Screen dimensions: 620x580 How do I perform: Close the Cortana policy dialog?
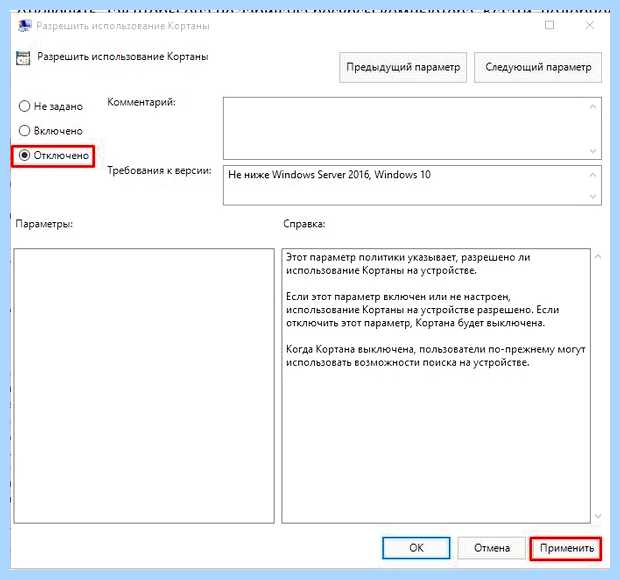[590, 25]
